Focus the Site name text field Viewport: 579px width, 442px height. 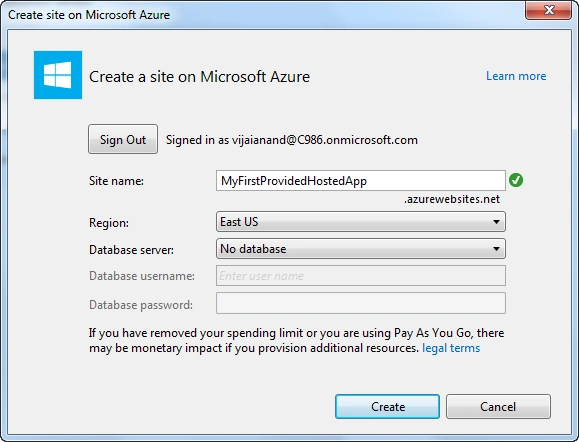tap(361, 181)
